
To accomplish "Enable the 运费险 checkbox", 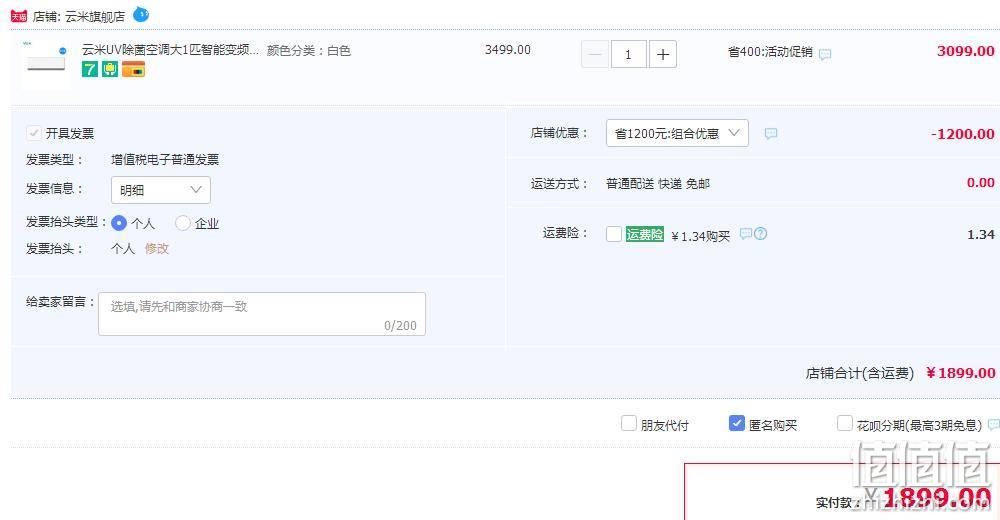I will 614,234.
